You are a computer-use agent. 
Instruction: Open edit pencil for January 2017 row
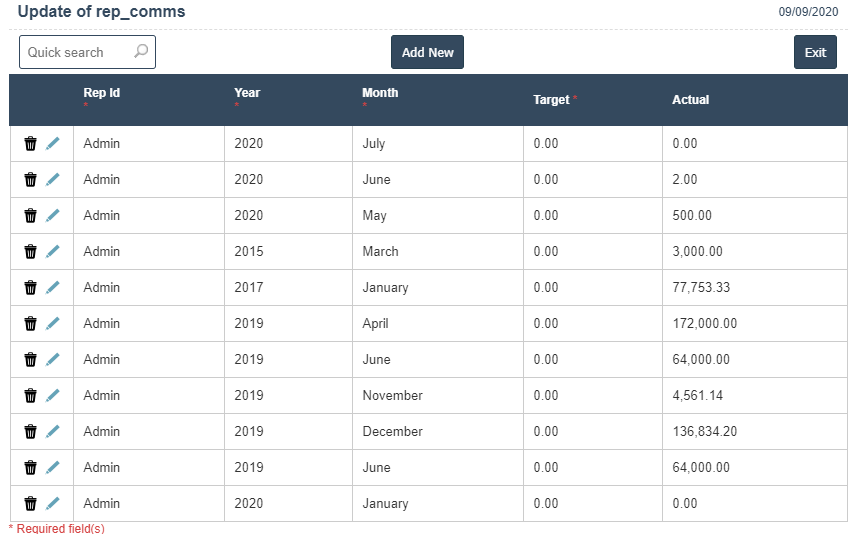click(x=53, y=288)
